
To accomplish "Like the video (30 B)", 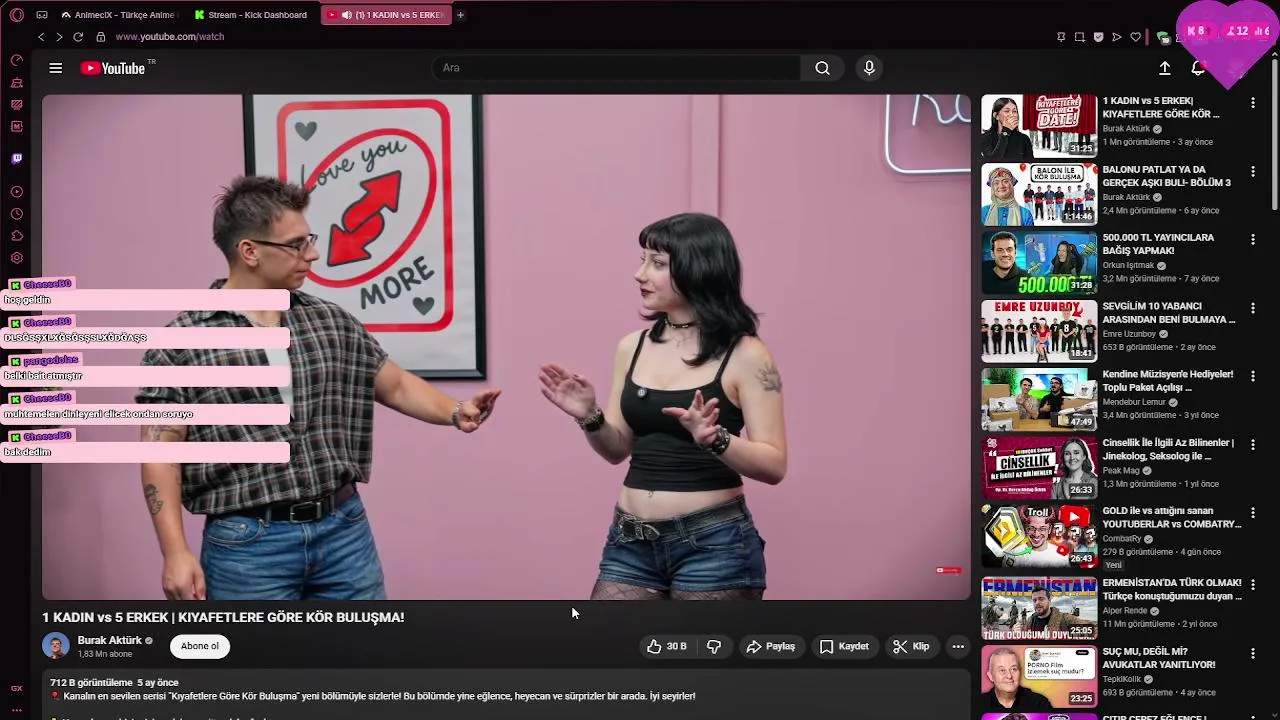I will coord(666,647).
